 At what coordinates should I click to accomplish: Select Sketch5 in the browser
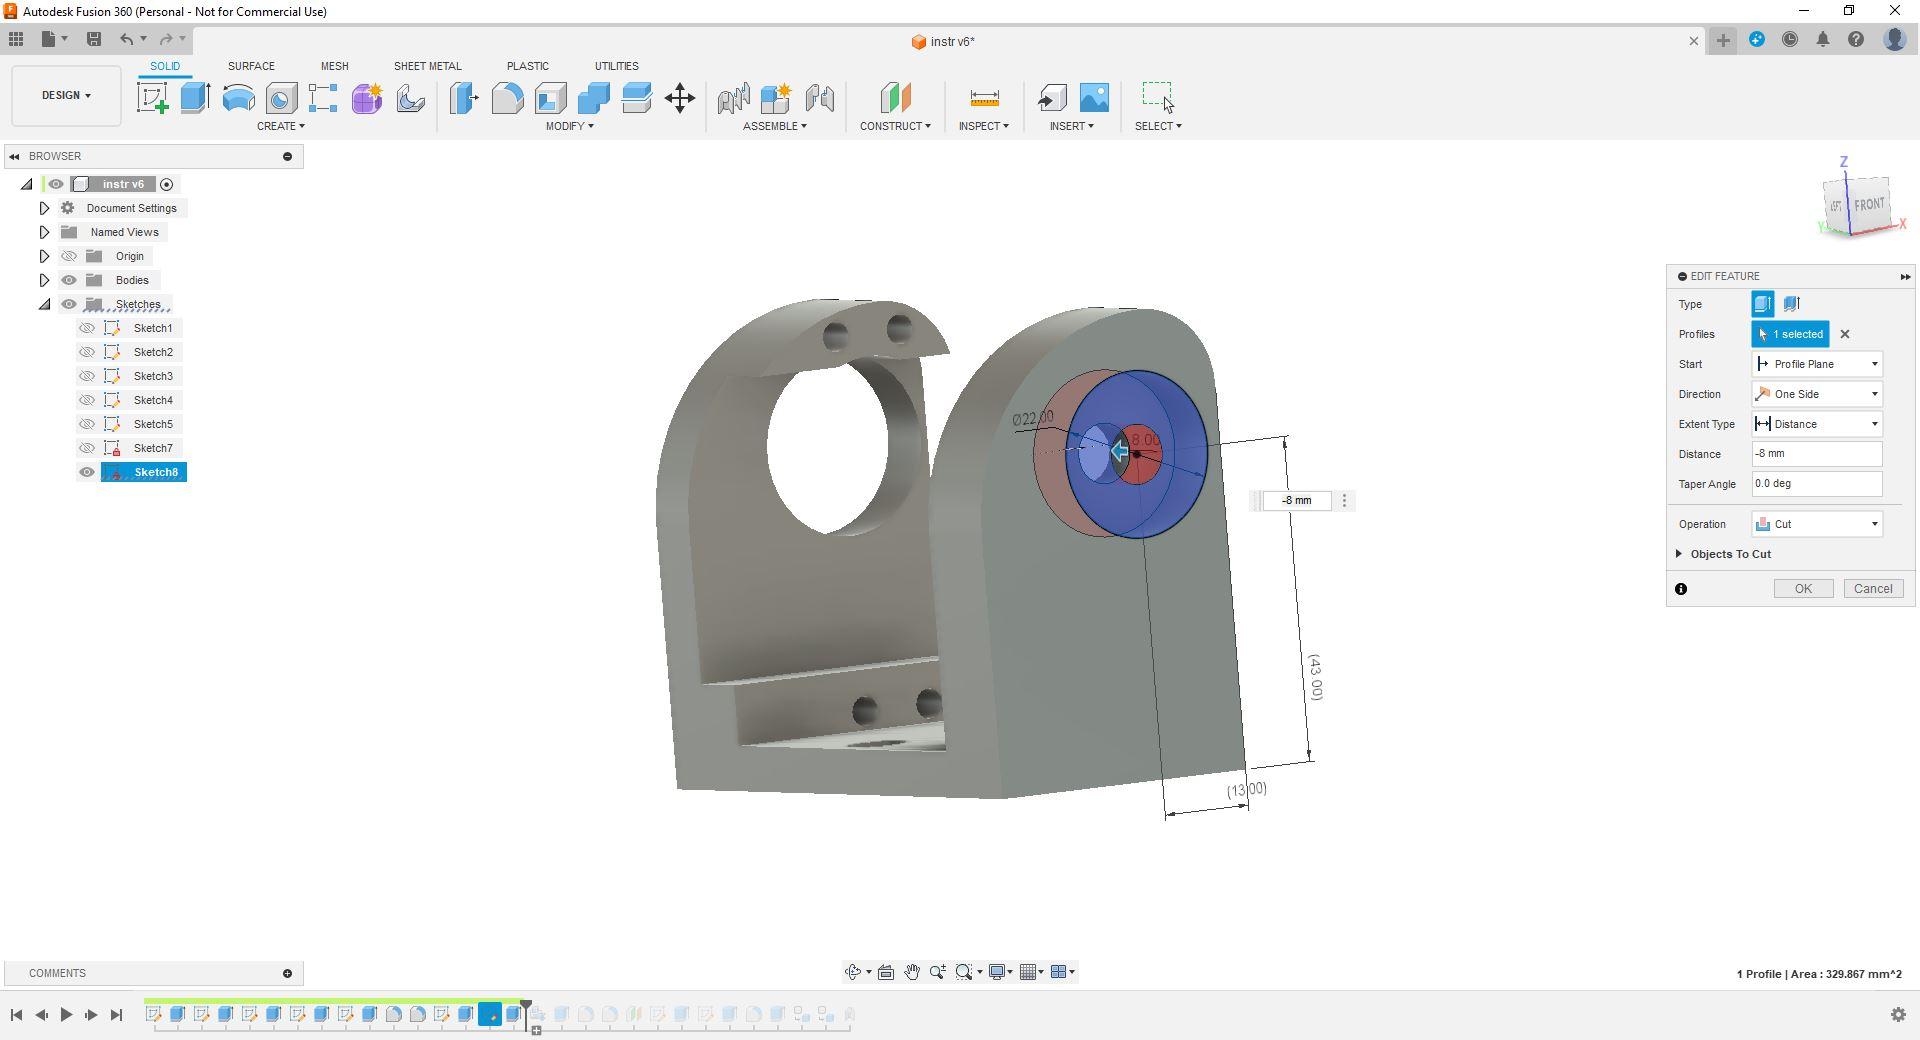pos(153,424)
